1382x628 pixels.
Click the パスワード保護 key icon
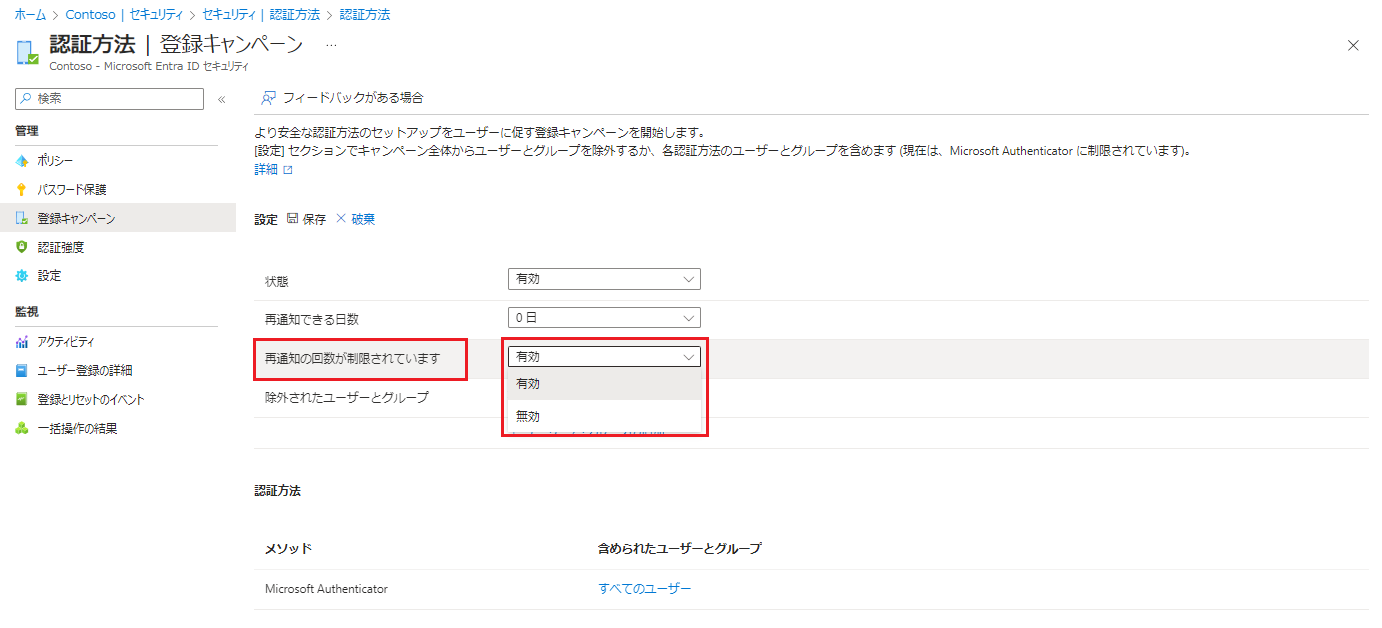coord(22,190)
